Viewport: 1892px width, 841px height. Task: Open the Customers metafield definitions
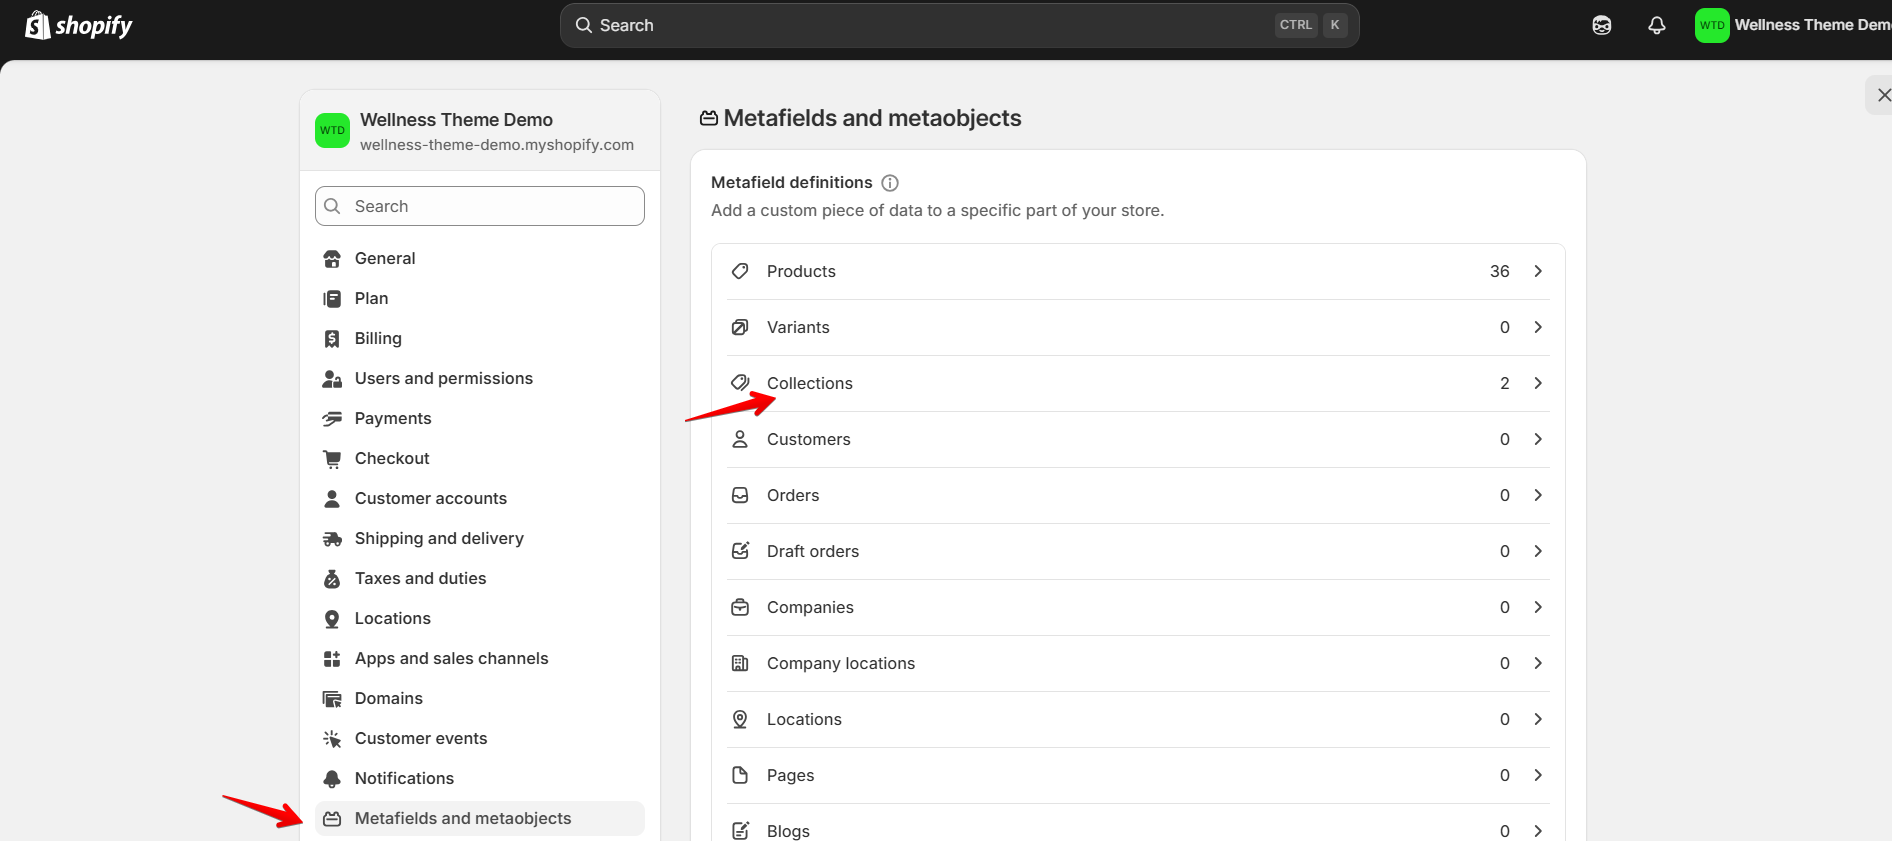[1138, 439]
